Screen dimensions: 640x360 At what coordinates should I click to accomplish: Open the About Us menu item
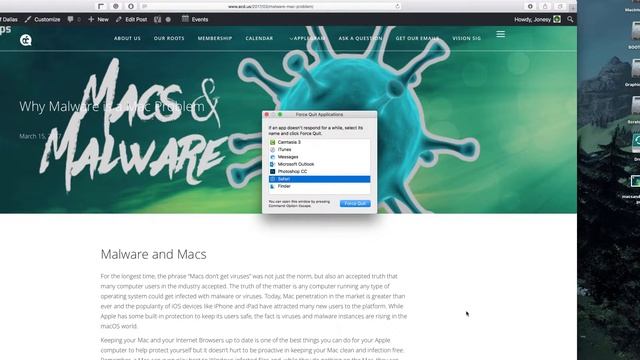coord(127,38)
